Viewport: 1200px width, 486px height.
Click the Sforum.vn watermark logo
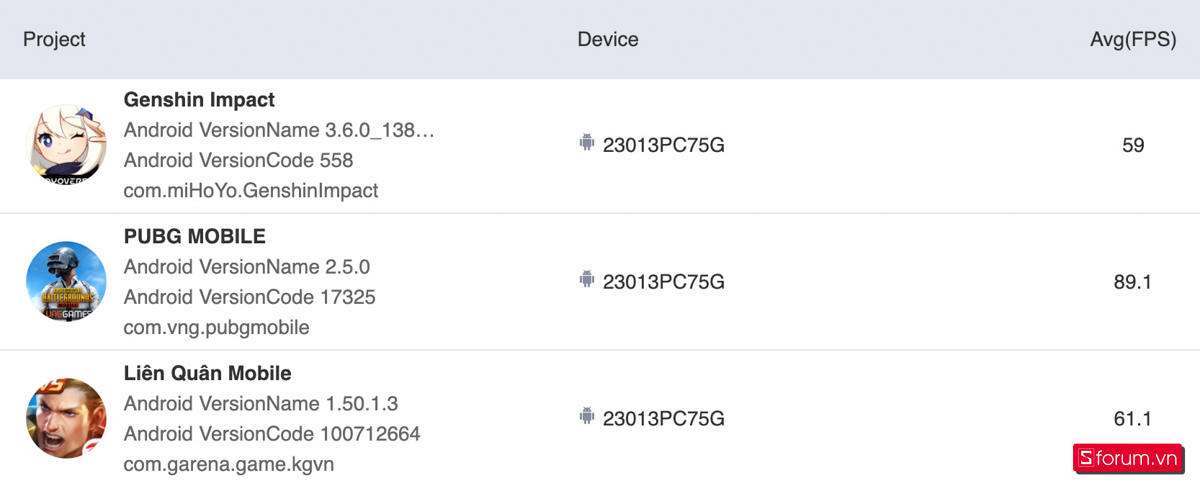(x=1126, y=458)
